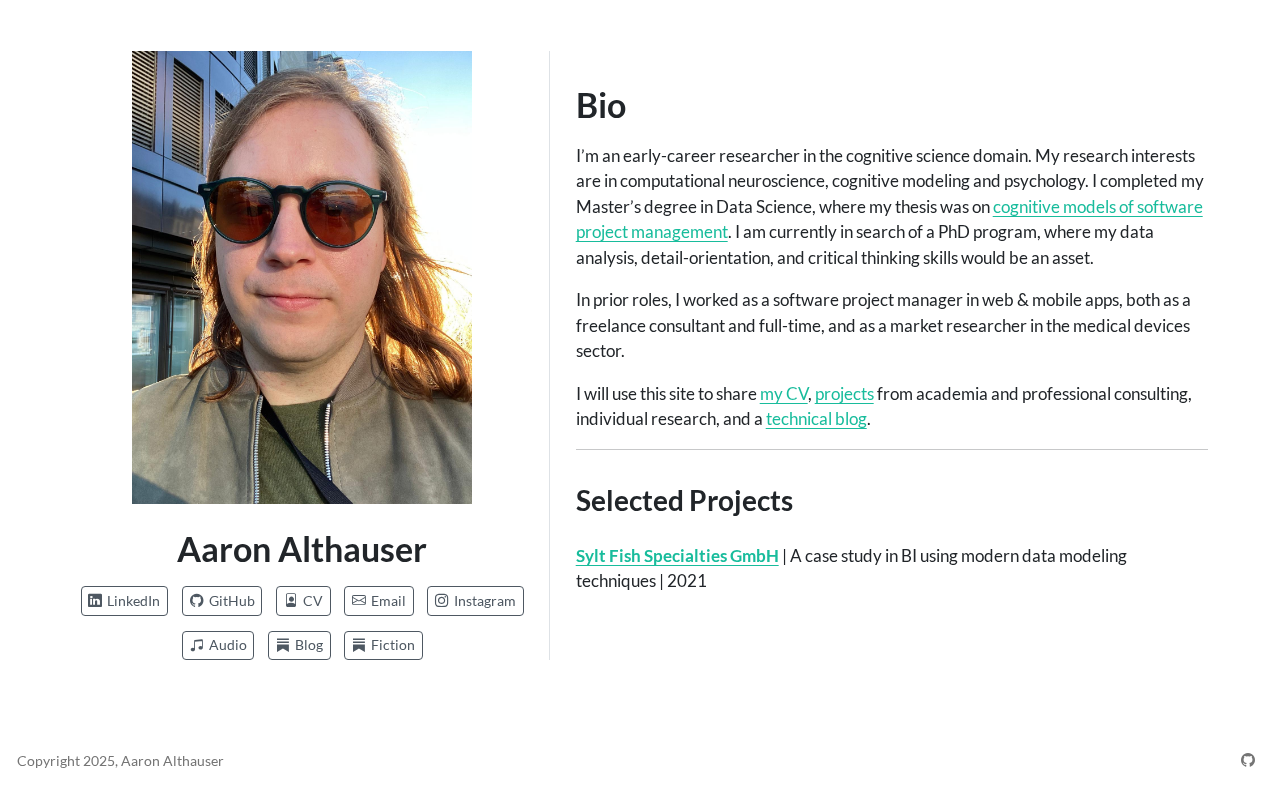This screenshot has height=800, width=1280.
Task: Click the Aaron Althauser name heading
Action: [302, 550]
